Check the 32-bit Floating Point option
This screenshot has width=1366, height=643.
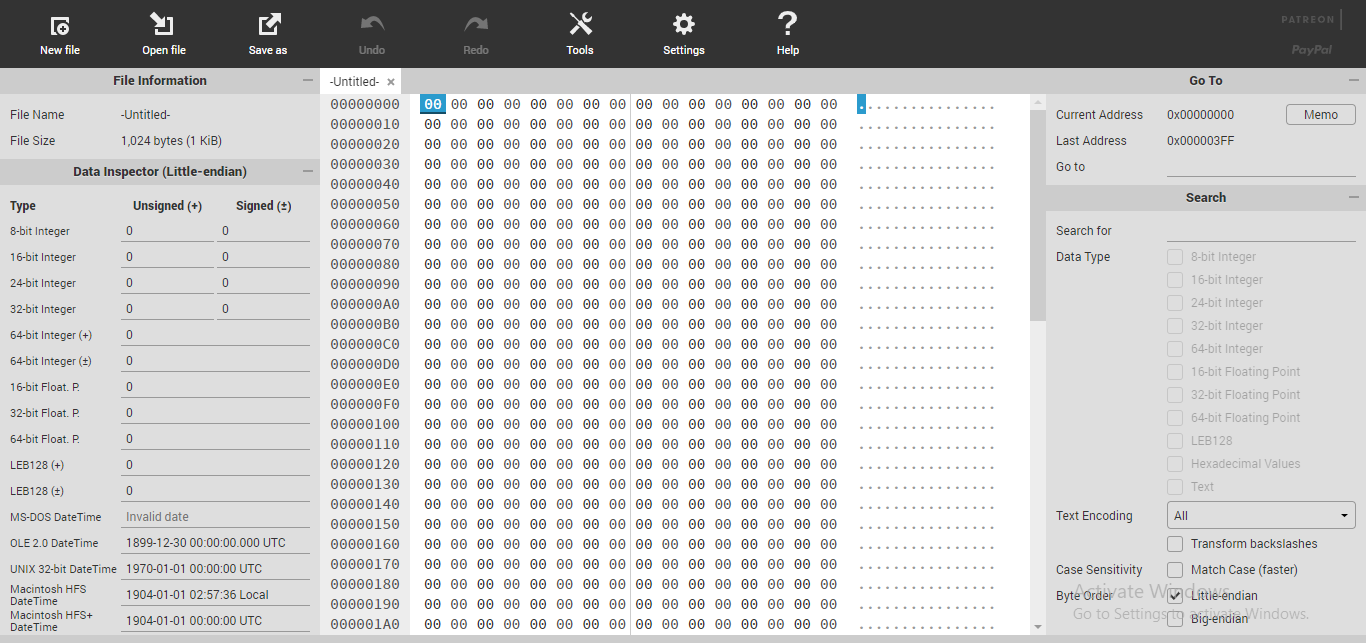point(1175,395)
